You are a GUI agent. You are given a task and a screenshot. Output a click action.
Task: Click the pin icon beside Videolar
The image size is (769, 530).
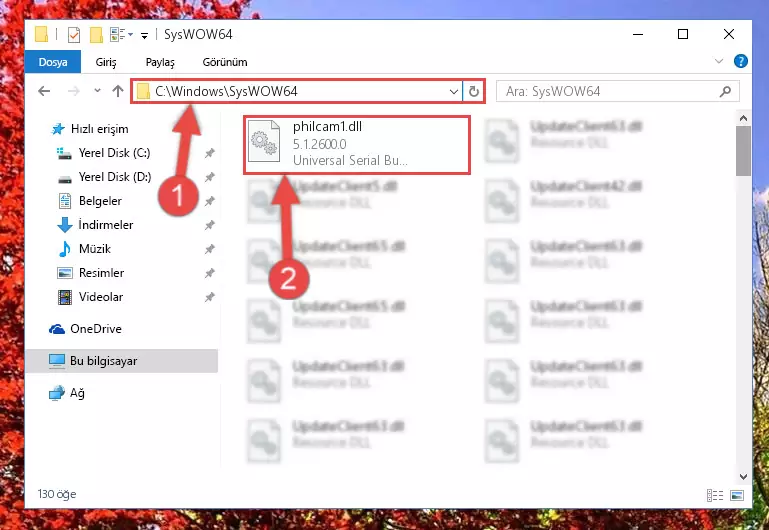pos(209,297)
